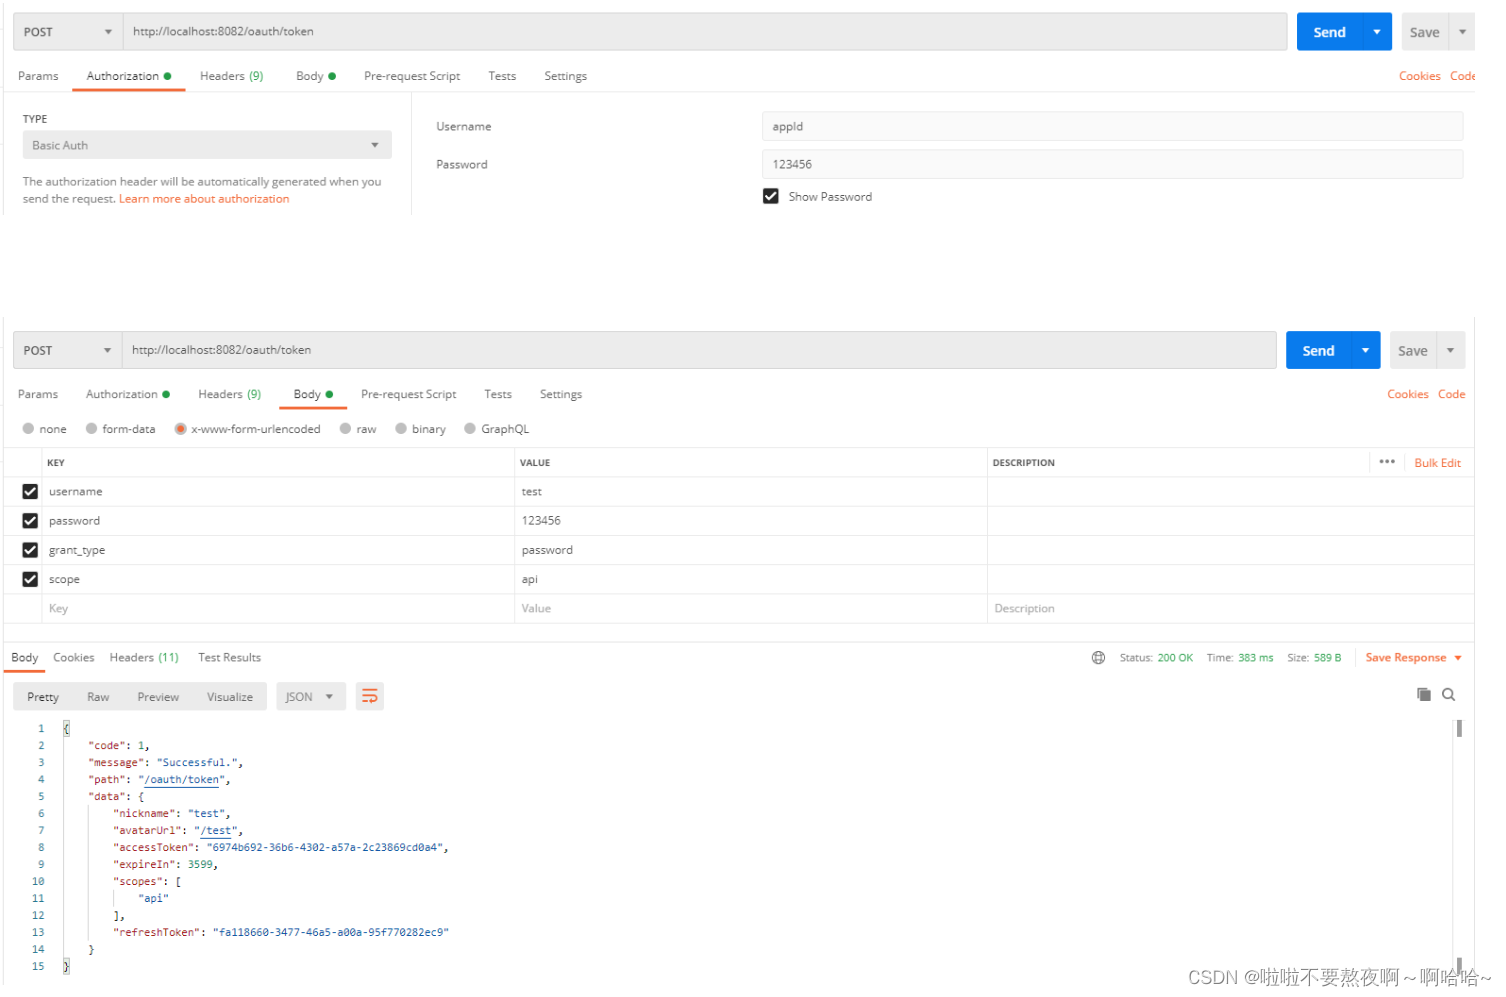Image resolution: width=1506 pixels, height=997 pixels.
Task: Select the form-data radio option
Action: point(91,429)
